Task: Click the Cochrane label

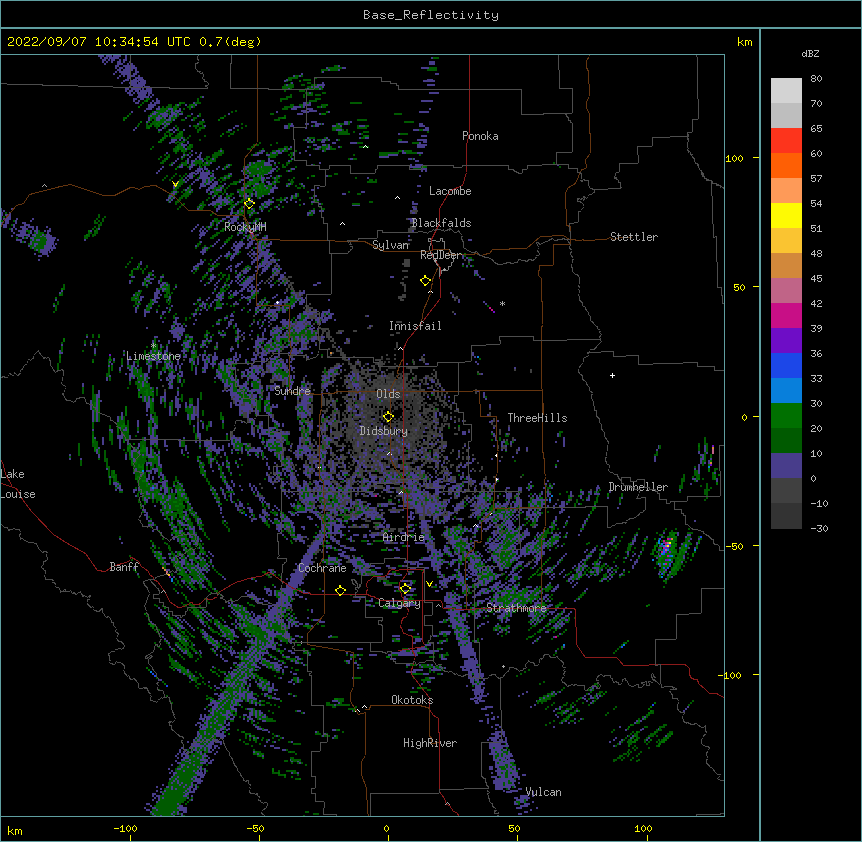Action: point(322,568)
